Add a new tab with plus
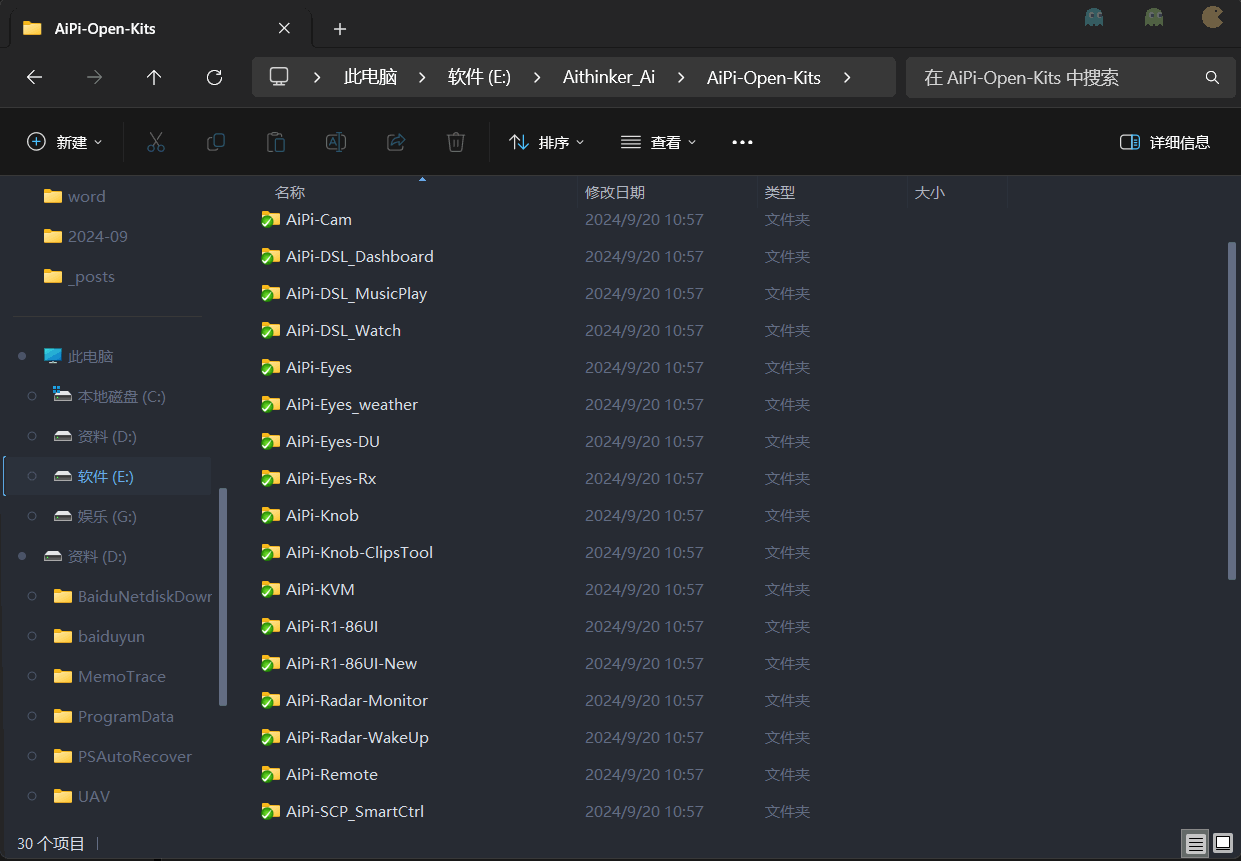1241x861 pixels. pyautogui.click(x=340, y=29)
